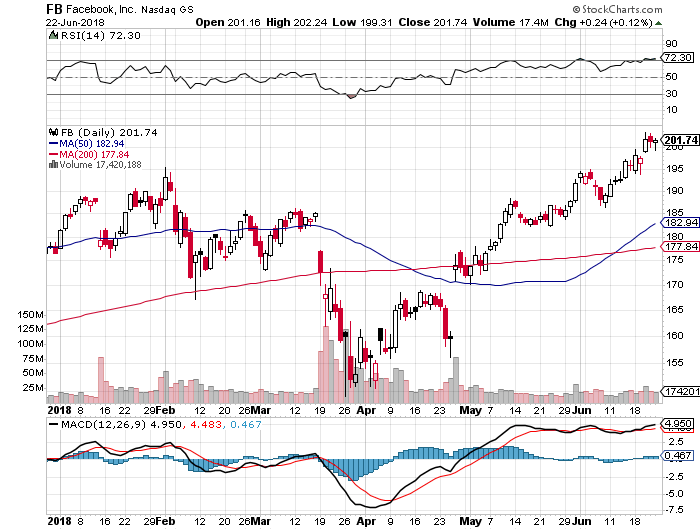Click the -7.5 MACD scale label
This screenshot has height=530, width=700.
pyautogui.click(x=674, y=510)
